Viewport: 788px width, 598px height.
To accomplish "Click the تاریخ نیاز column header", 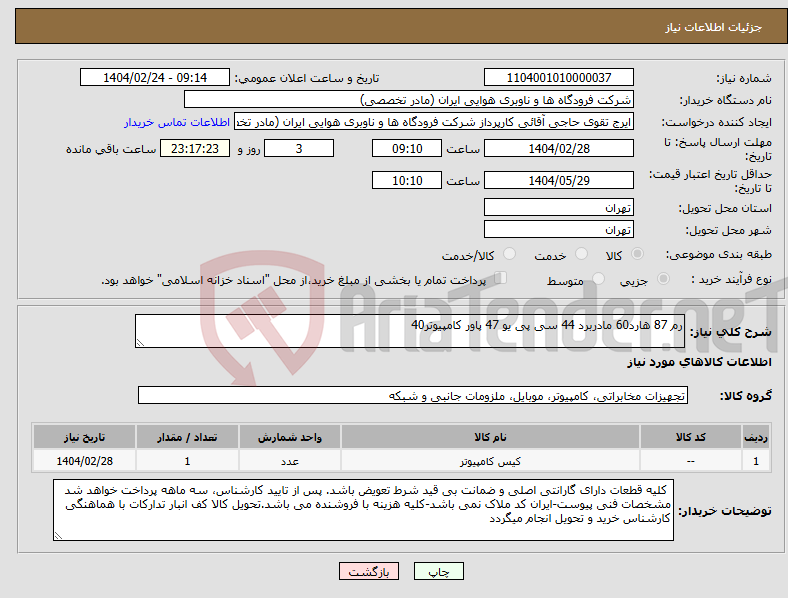I will tap(84, 437).
